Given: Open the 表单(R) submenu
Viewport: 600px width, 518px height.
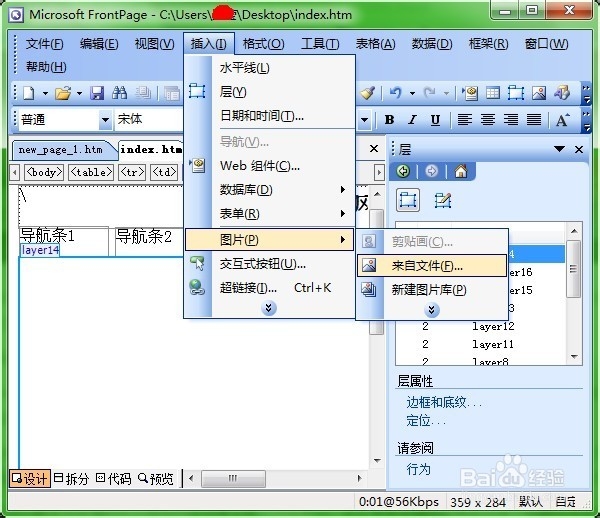Looking at the screenshot, I should pos(269,213).
